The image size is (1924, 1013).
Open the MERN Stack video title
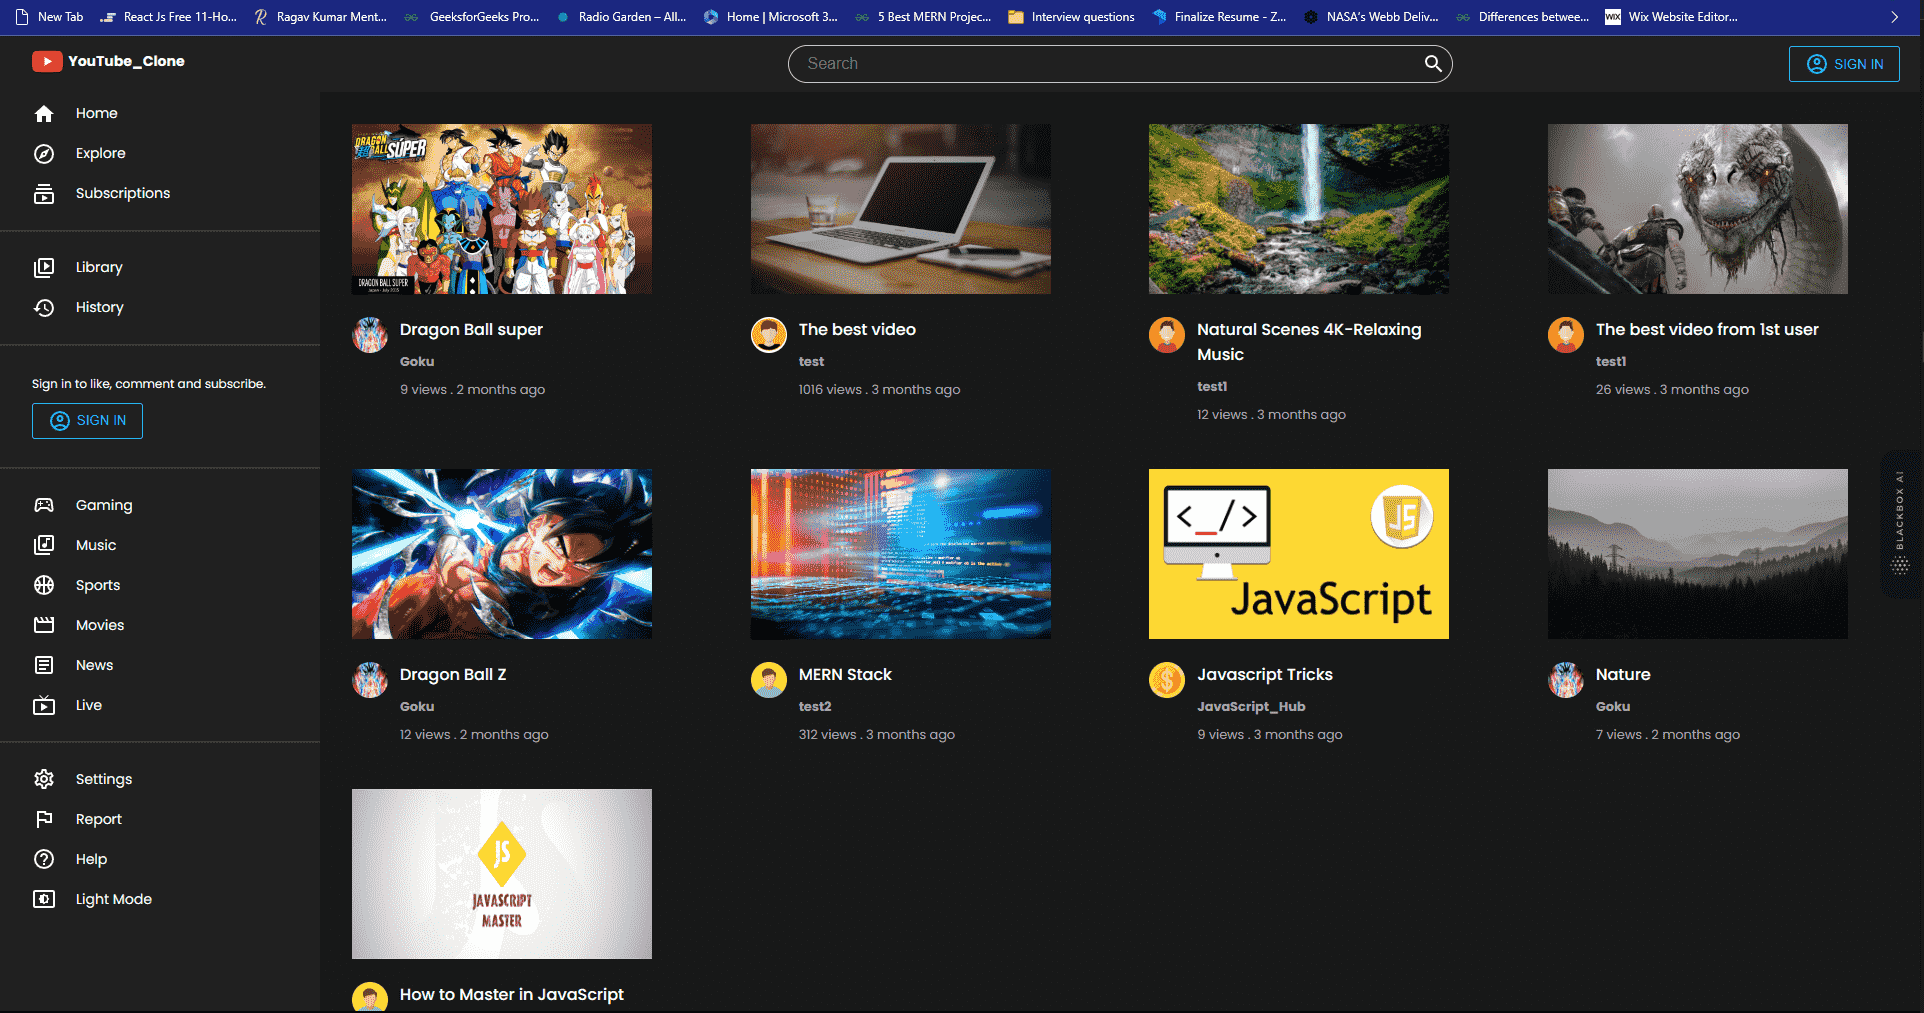click(x=845, y=674)
